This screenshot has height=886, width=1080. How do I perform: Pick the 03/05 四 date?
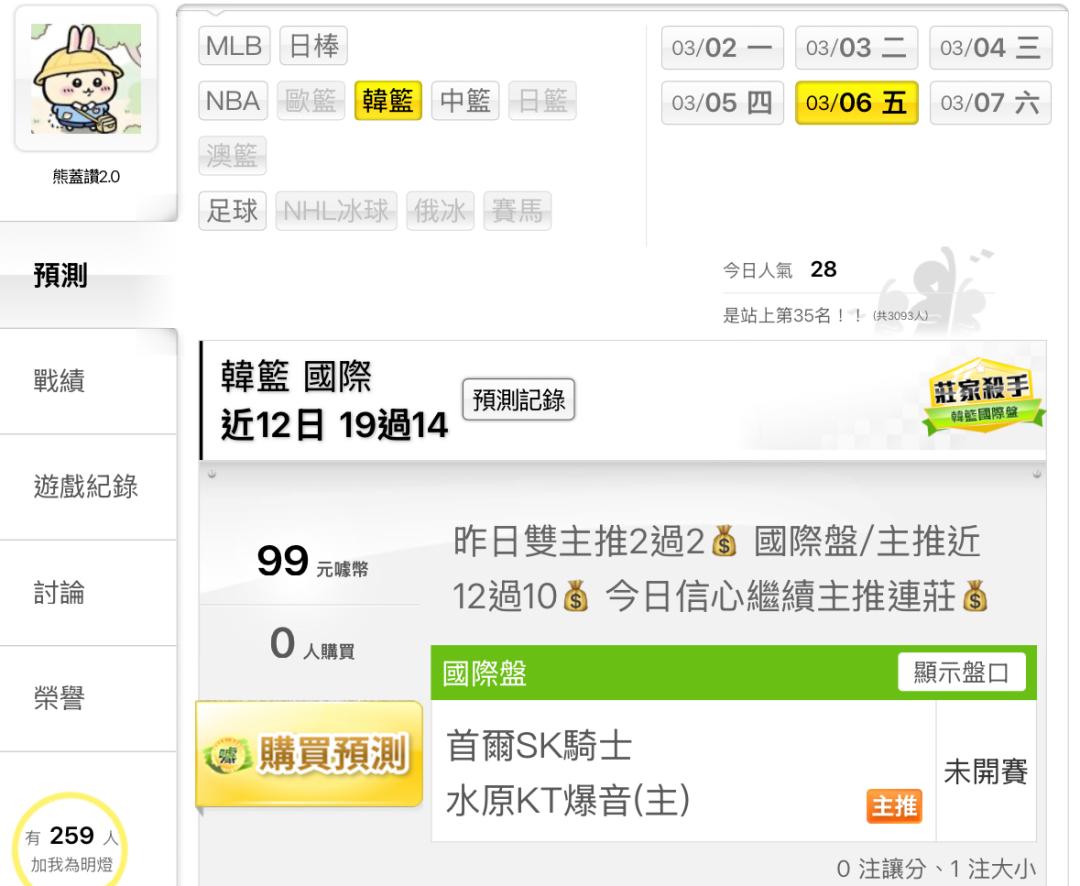[722, 103]
